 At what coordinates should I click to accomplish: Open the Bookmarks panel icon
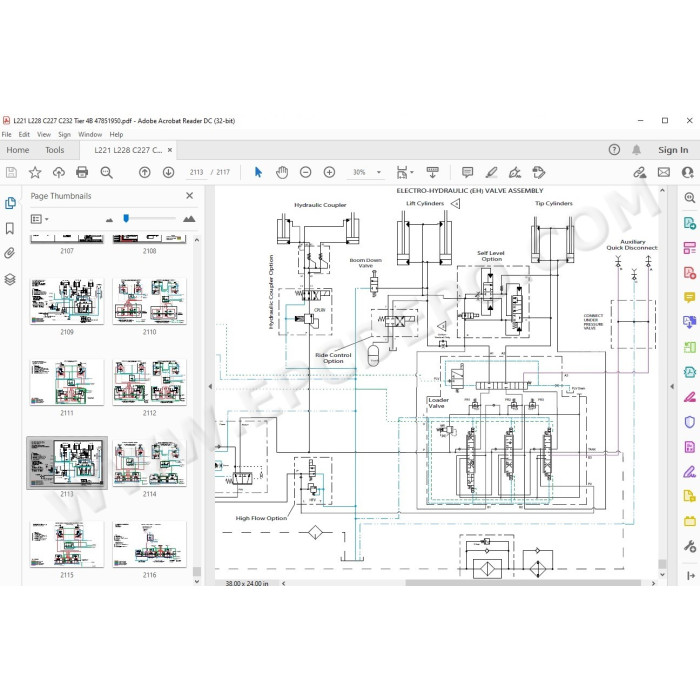[10, 229]
